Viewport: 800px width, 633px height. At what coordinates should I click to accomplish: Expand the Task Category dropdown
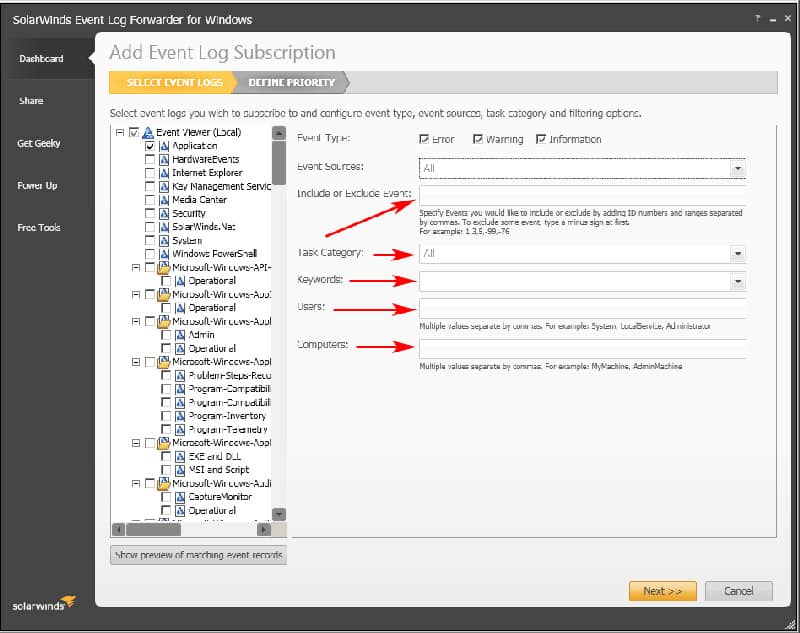click(x=738, y=255)
